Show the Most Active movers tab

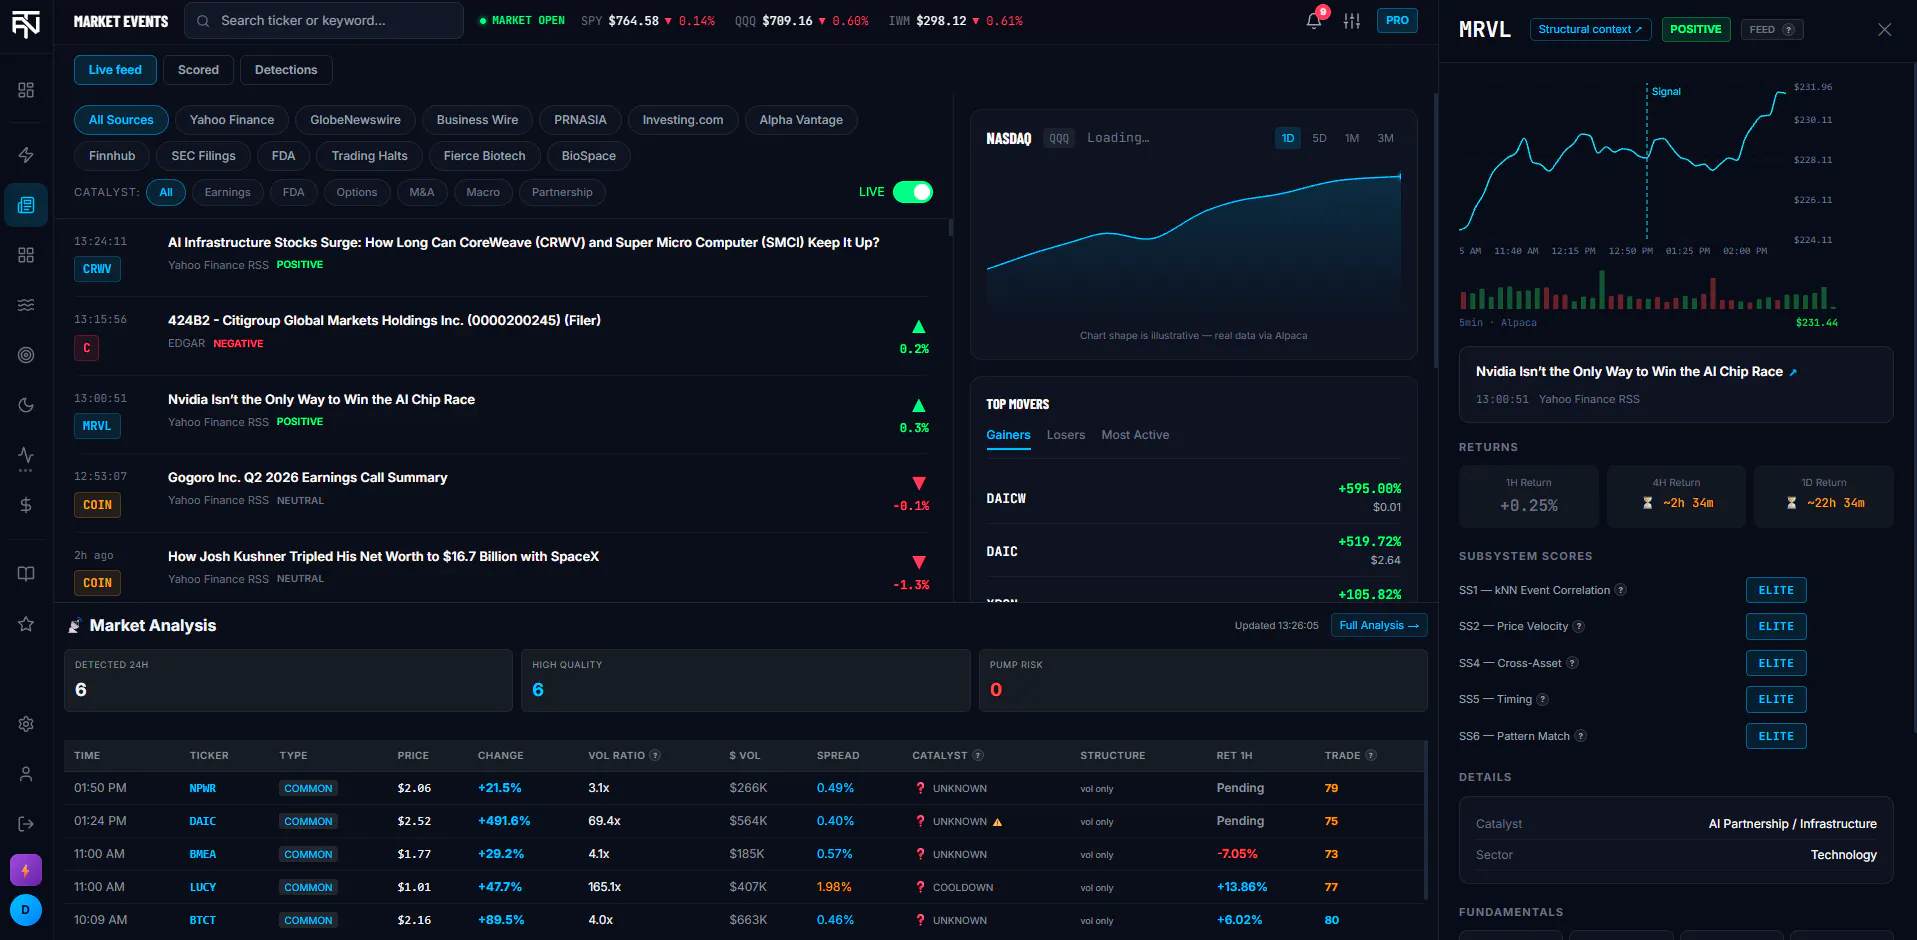click(x=1135, y=435)
